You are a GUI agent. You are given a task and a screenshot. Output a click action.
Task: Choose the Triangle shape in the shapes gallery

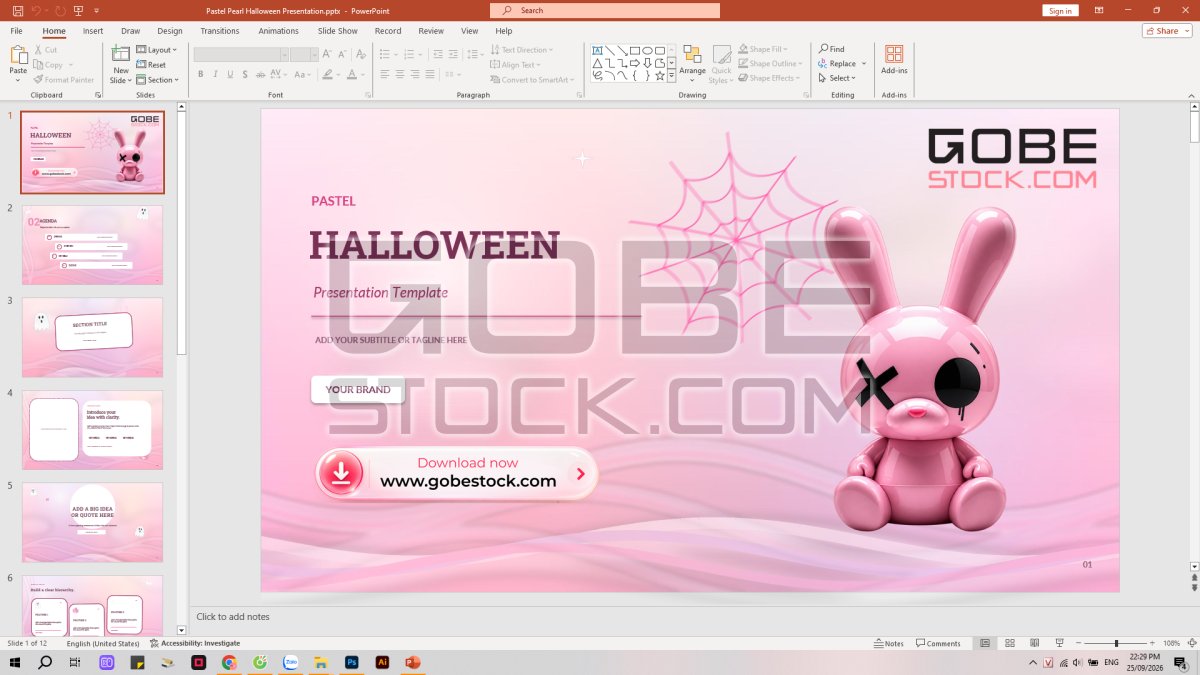(597, 63)
